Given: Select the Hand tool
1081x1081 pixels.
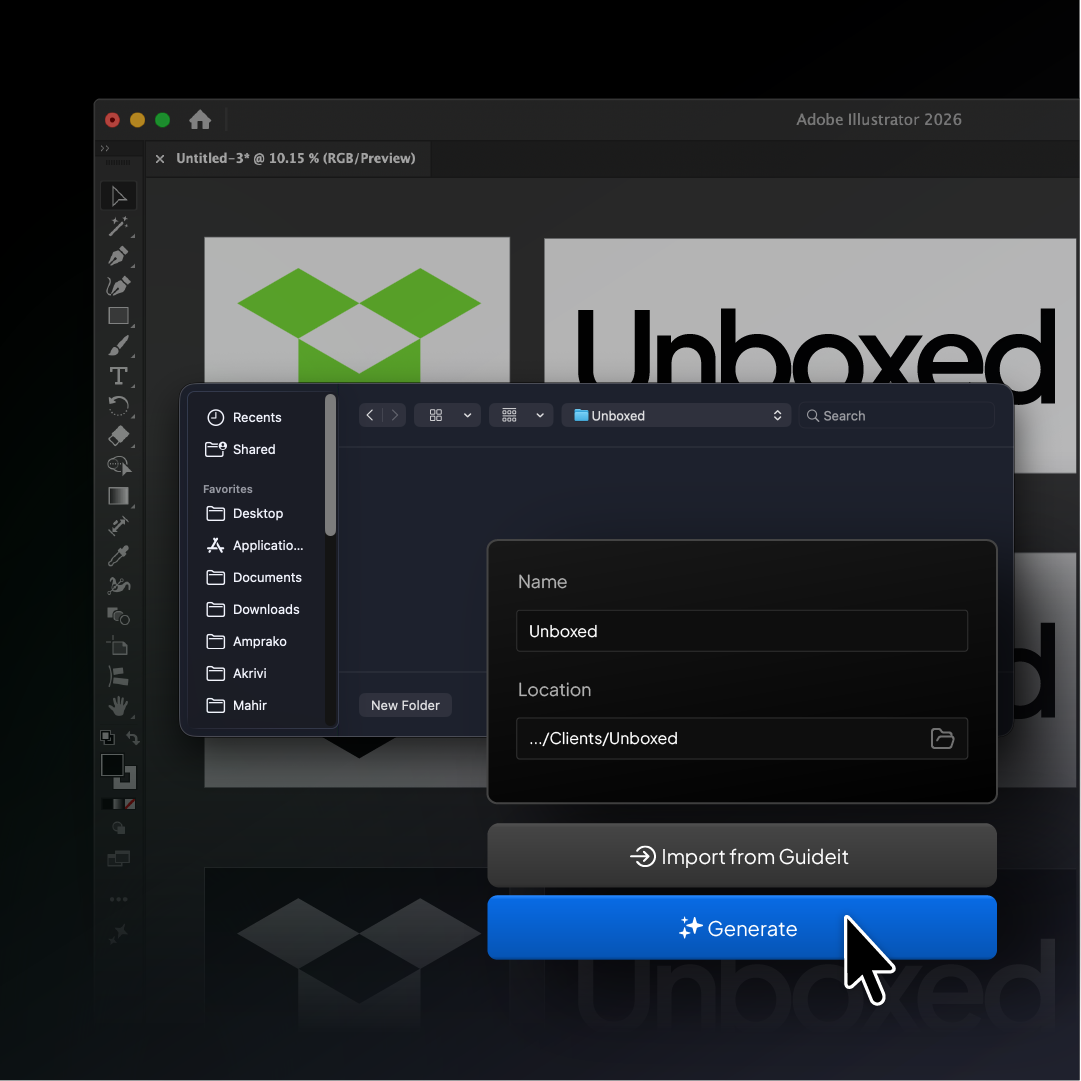Looking at the screenshot, I should pos(119,706).
